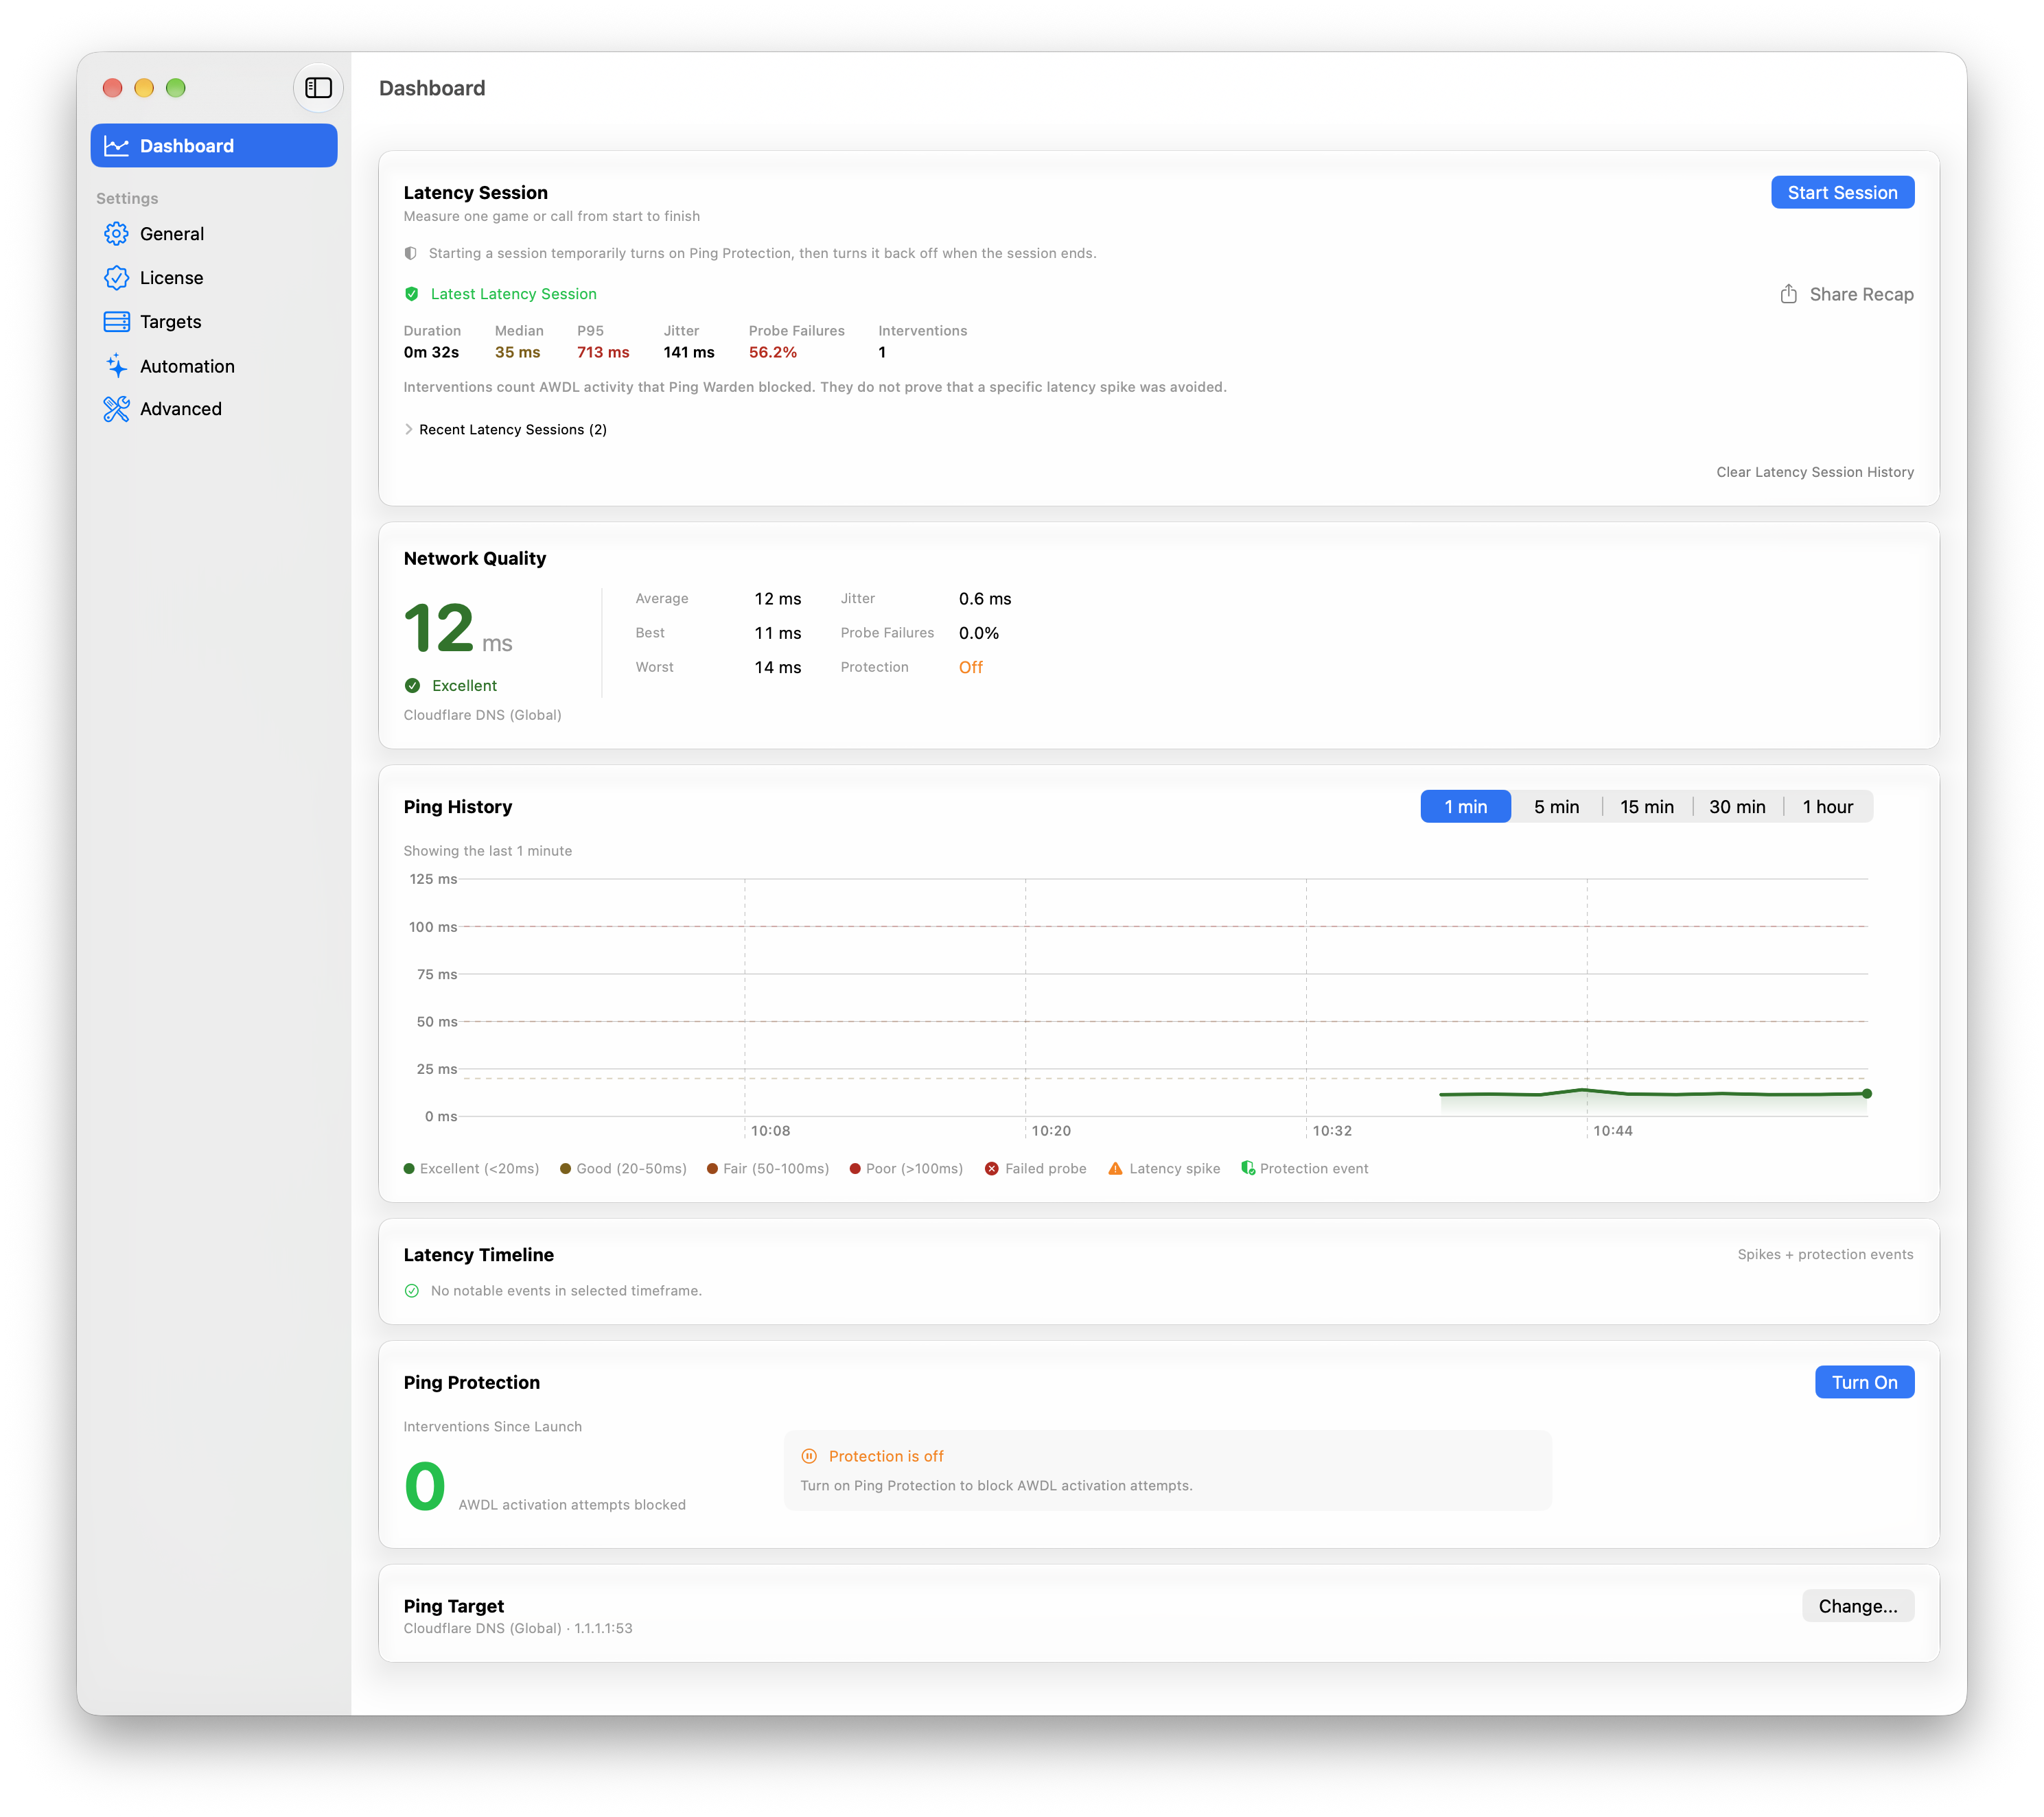
Task: Click the License badge icon
Action: (117, 278)
